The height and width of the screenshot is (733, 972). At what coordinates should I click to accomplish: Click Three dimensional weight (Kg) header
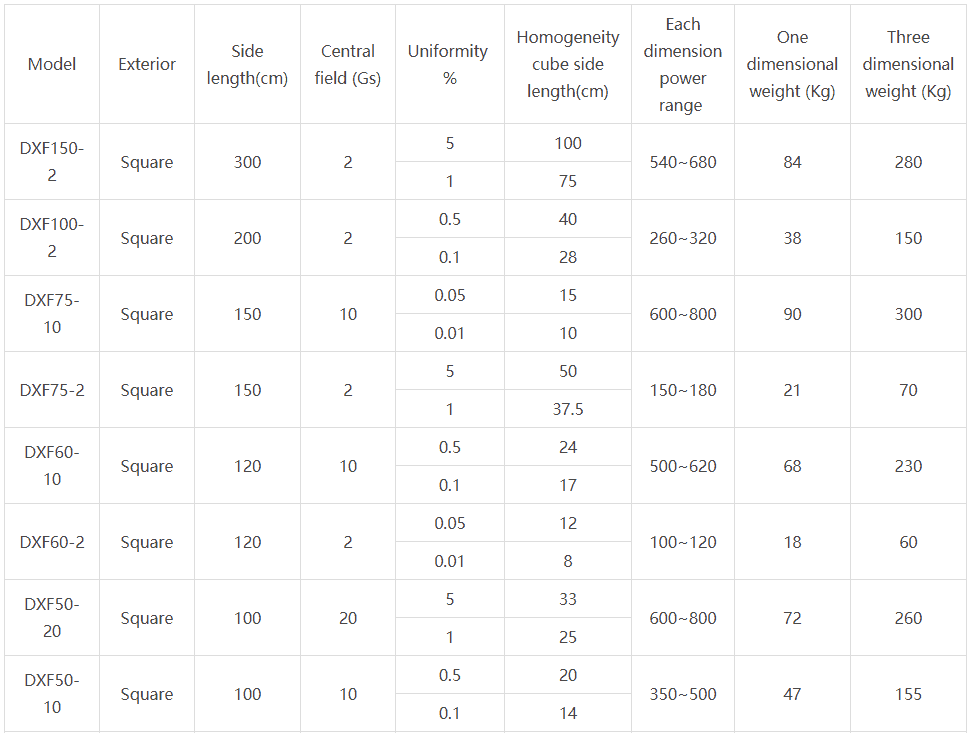point(908,64)
